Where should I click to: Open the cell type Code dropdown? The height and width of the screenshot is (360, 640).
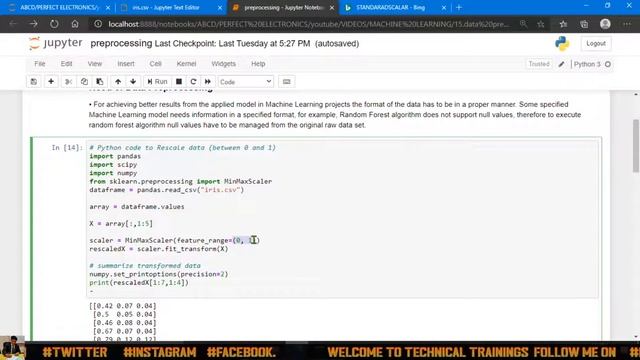coord(246,82)
